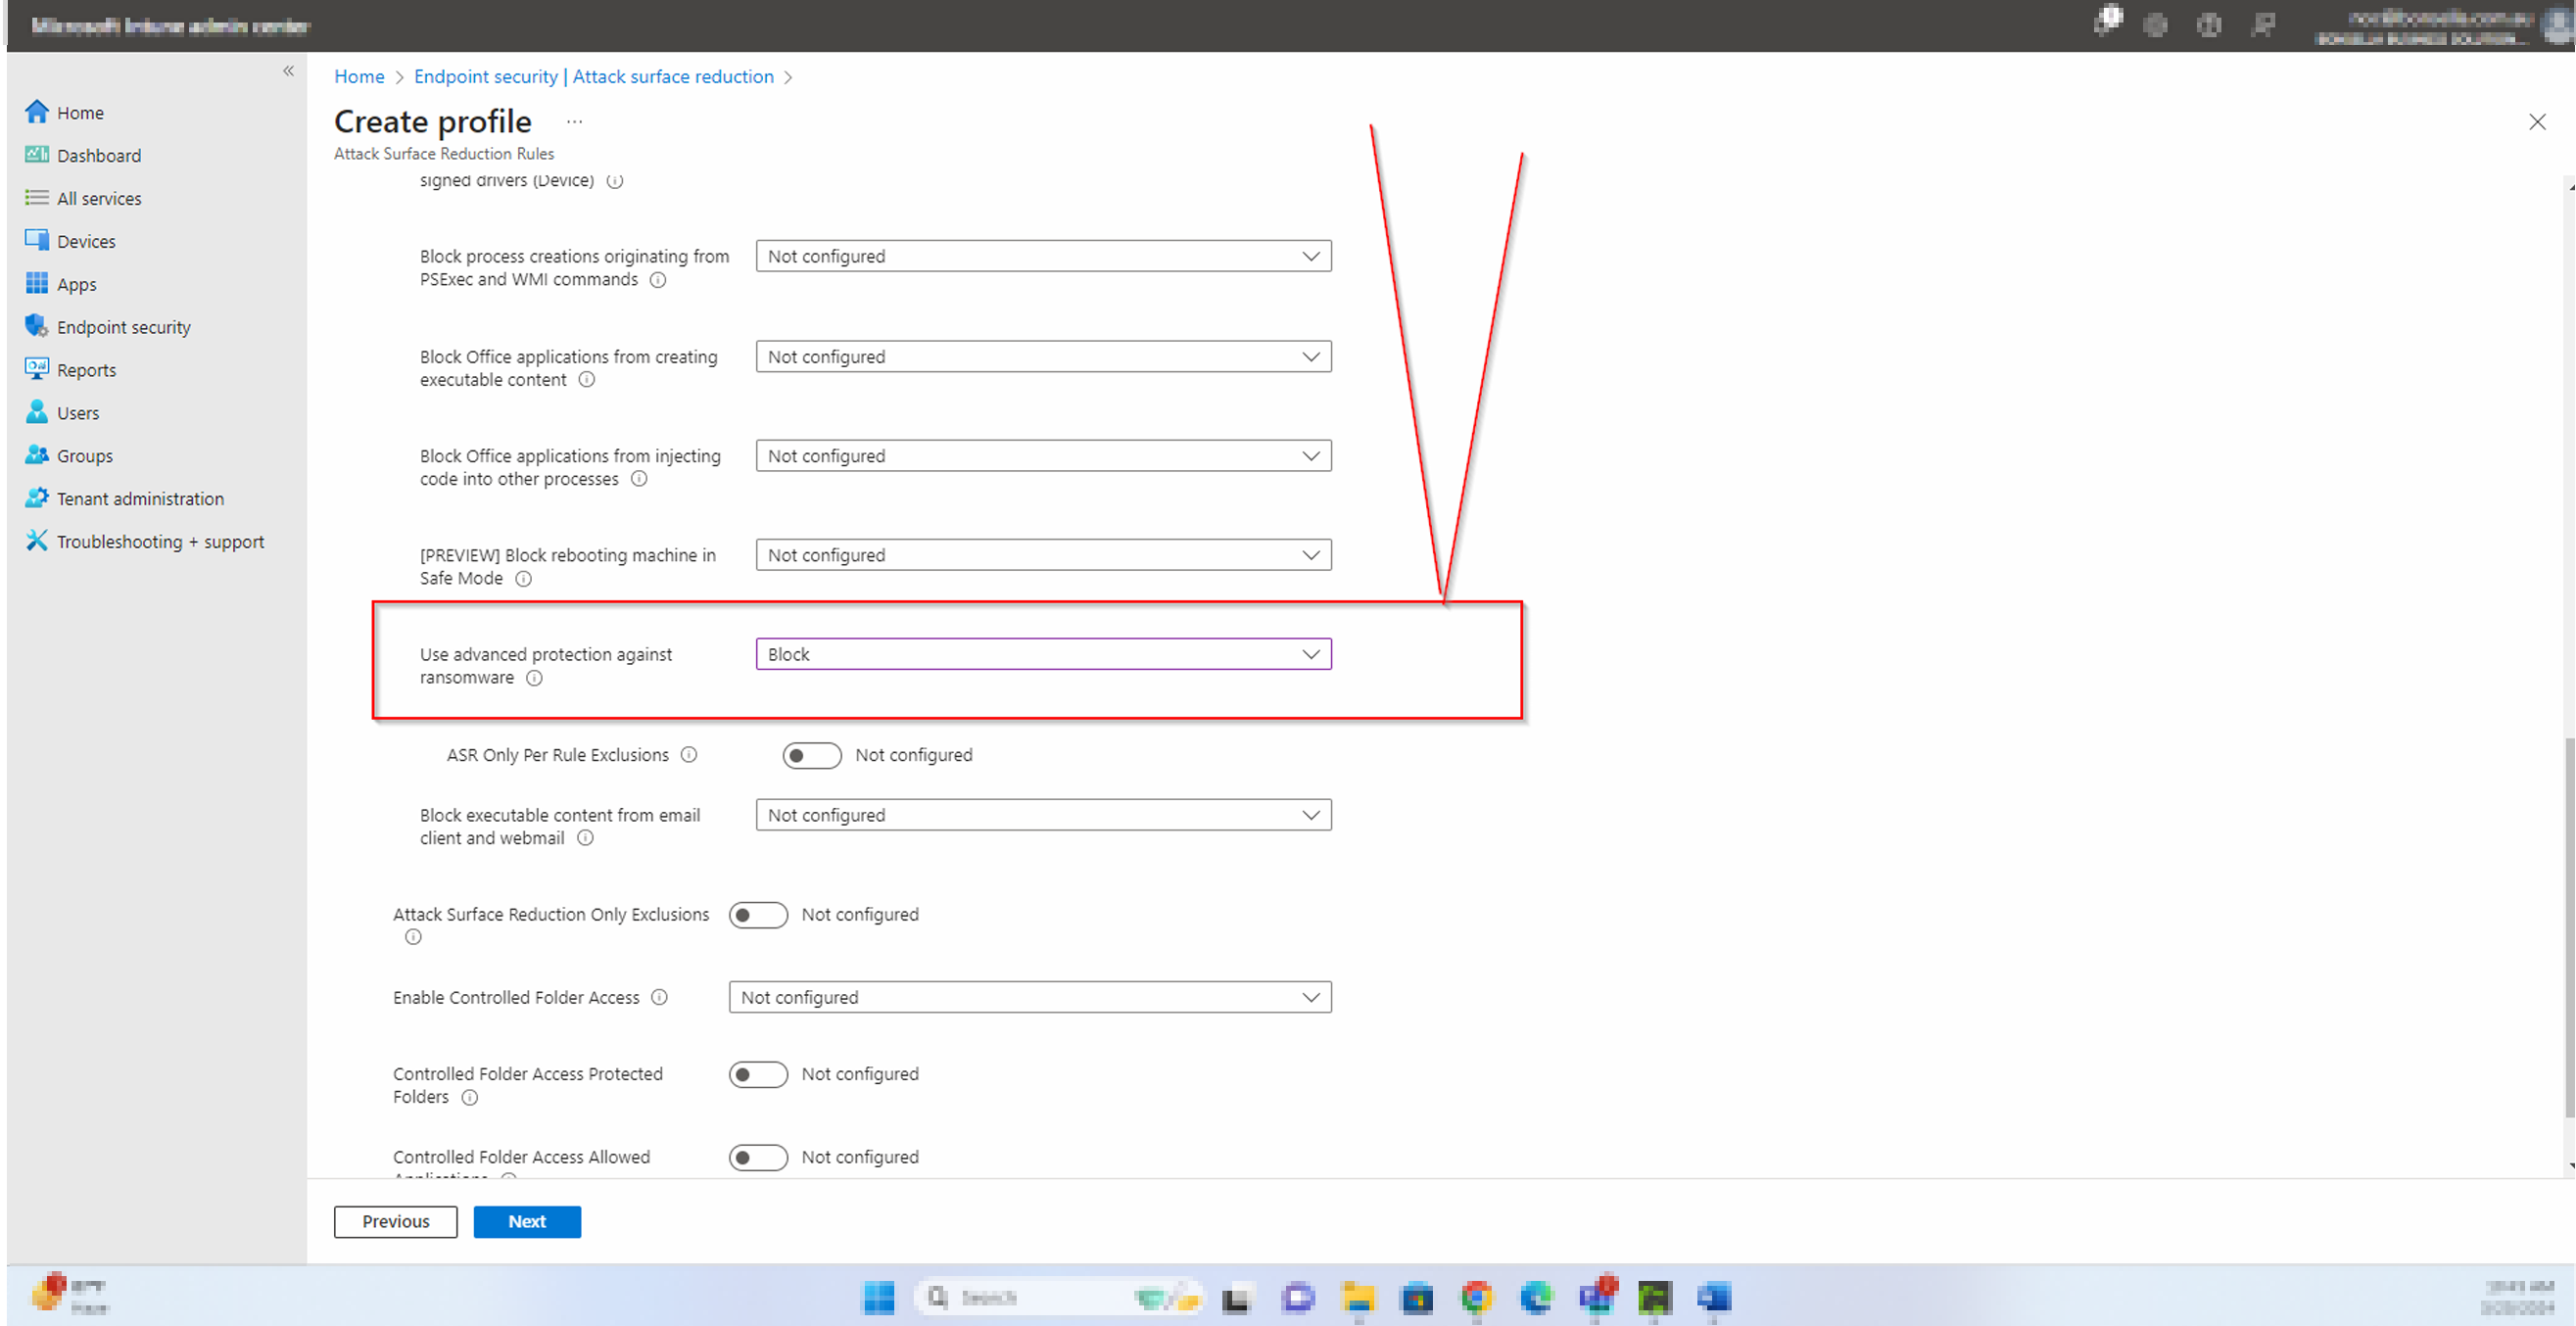Image resolution: width=2576 pixels, height=1326 pixels.
Task: Open Block rebooting in Safe Mode dropdown
Action: [1043, 555]
